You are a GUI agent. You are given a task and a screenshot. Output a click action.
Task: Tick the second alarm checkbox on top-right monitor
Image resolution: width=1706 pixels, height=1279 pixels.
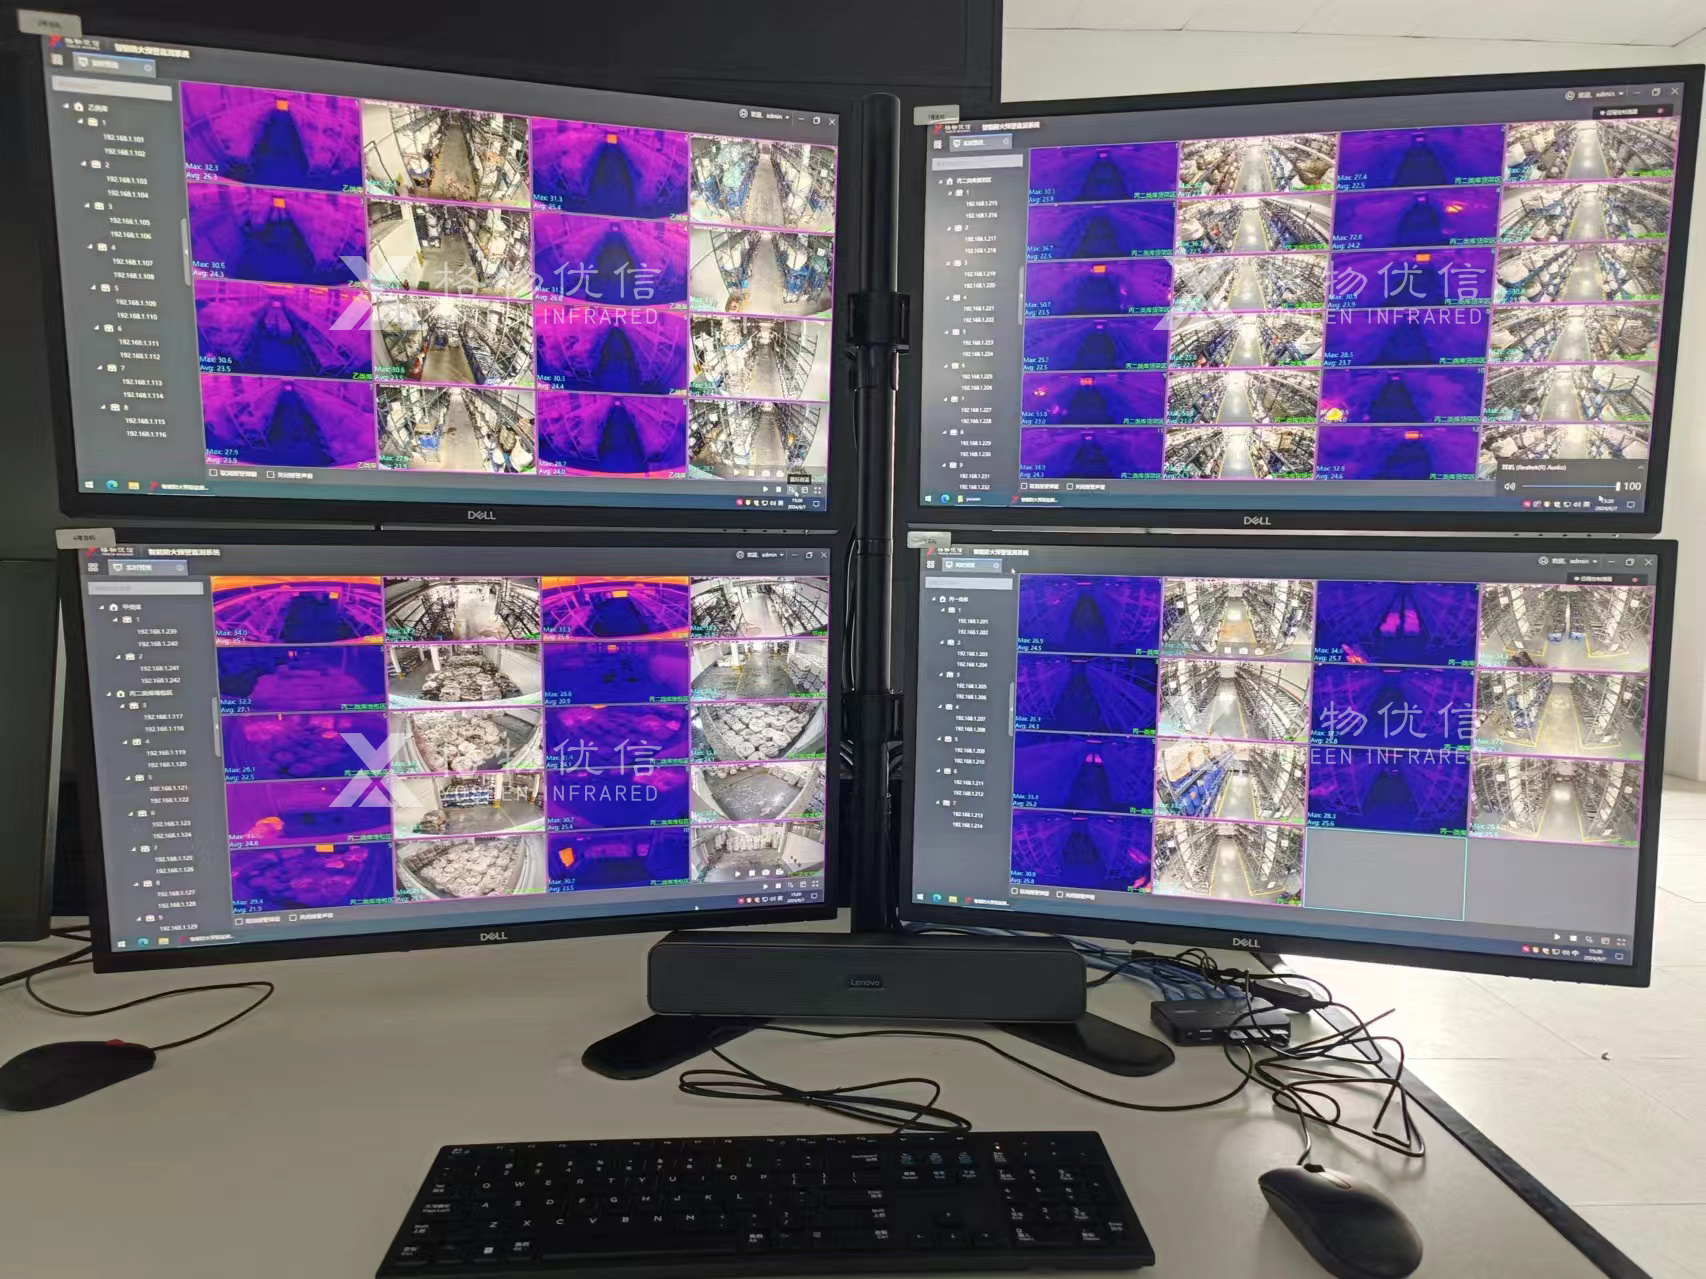[x=1070, y=487]
